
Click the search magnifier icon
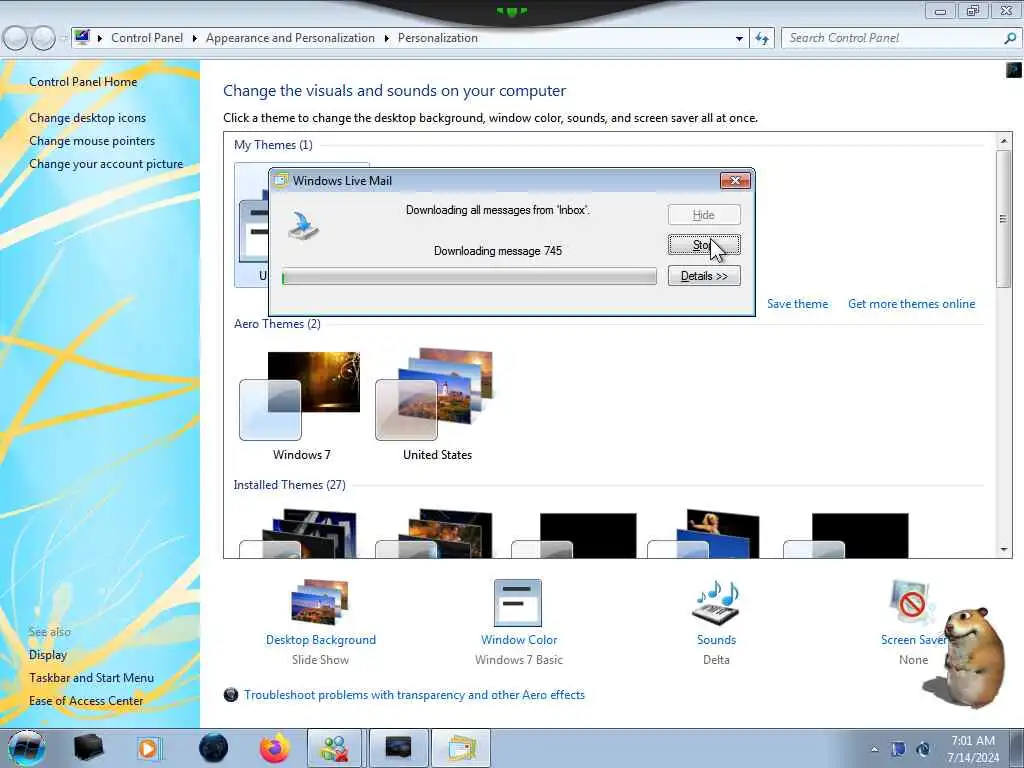click(x=1010, y=38)
